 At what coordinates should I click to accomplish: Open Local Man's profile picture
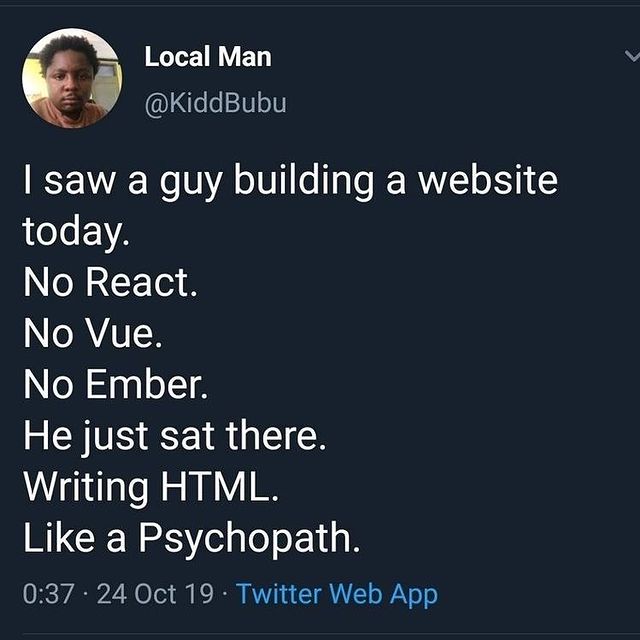(72, 78)
